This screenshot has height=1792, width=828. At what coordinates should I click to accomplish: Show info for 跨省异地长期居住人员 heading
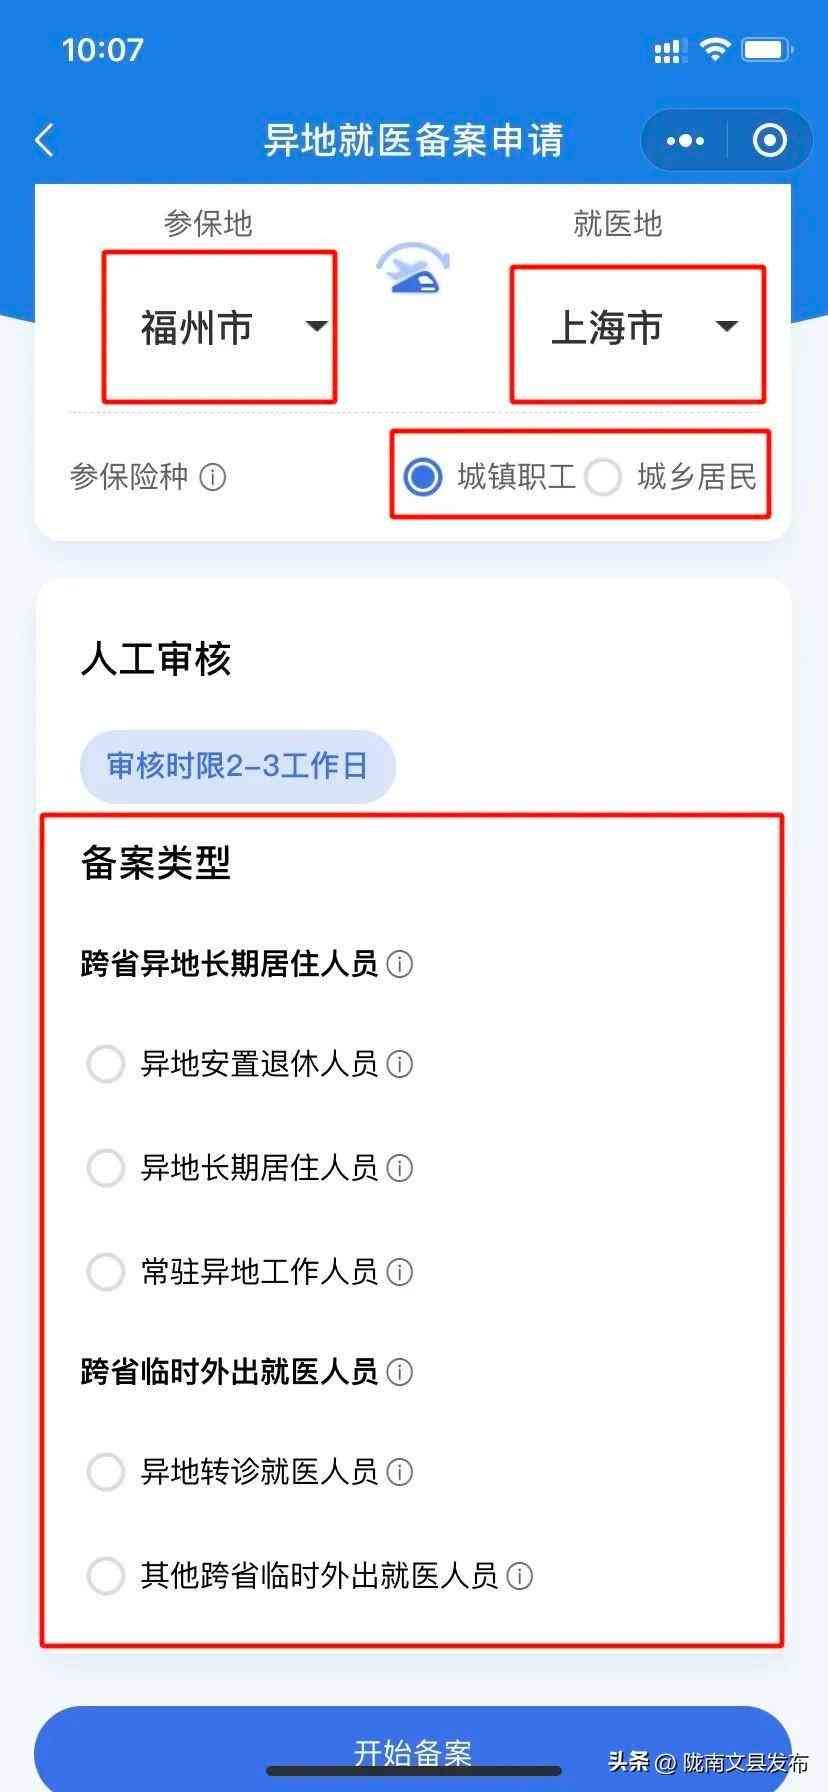coord(400,965)
